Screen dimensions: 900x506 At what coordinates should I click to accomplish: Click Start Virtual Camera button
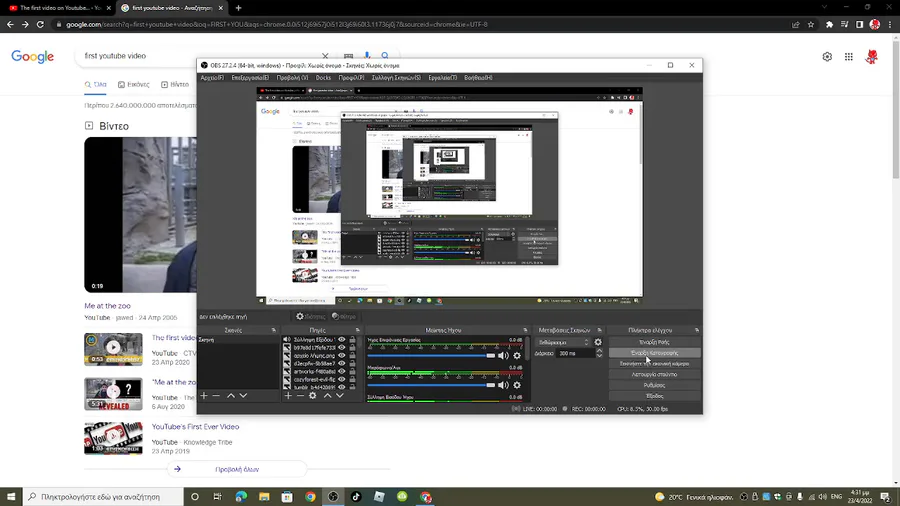pyautogui.click(x=654, y=364)
